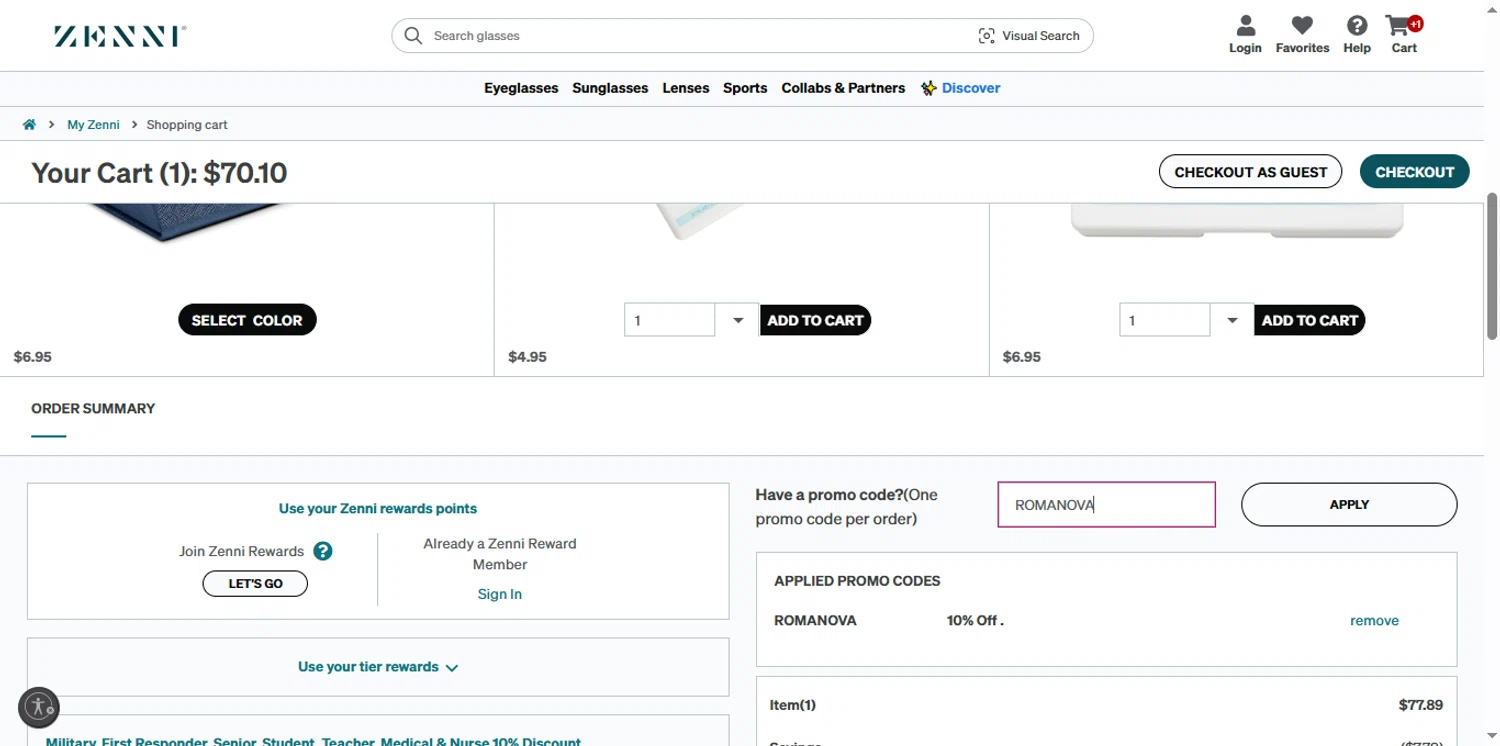
Task: Apply the promo code
Action: 1349,505
